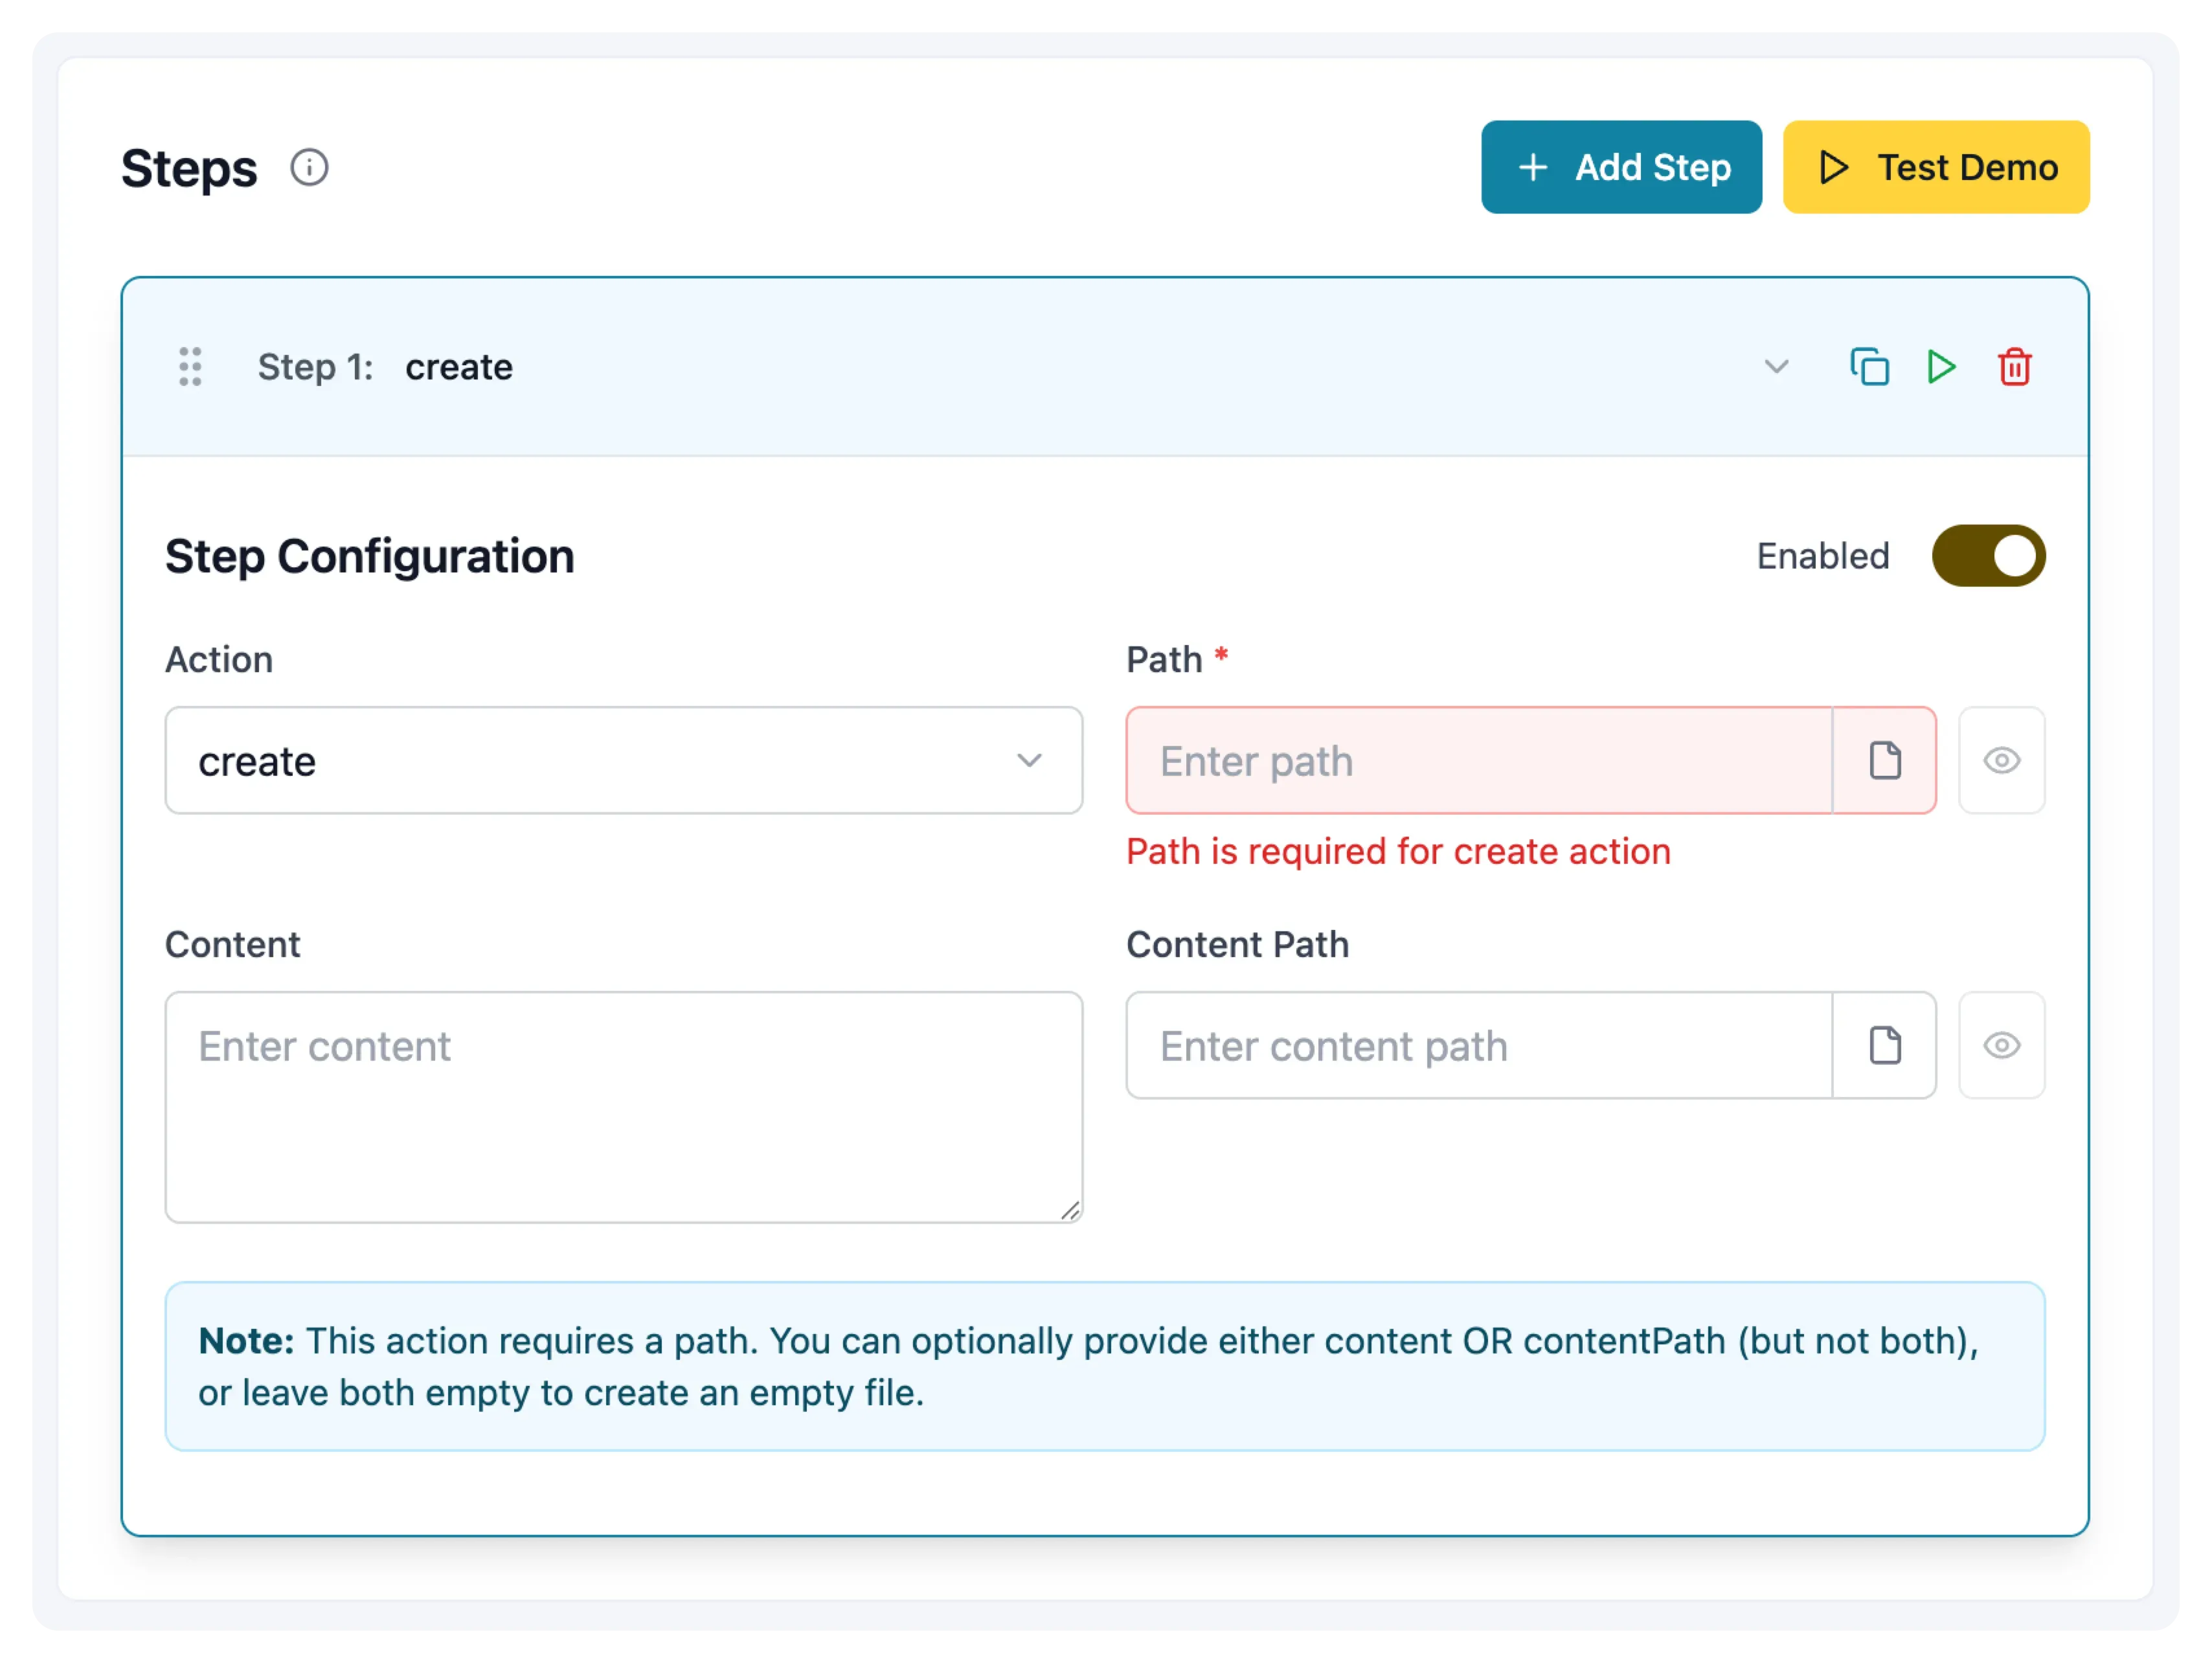
Task: Click the Test Demo play icon
Action: coord(1834,167)
